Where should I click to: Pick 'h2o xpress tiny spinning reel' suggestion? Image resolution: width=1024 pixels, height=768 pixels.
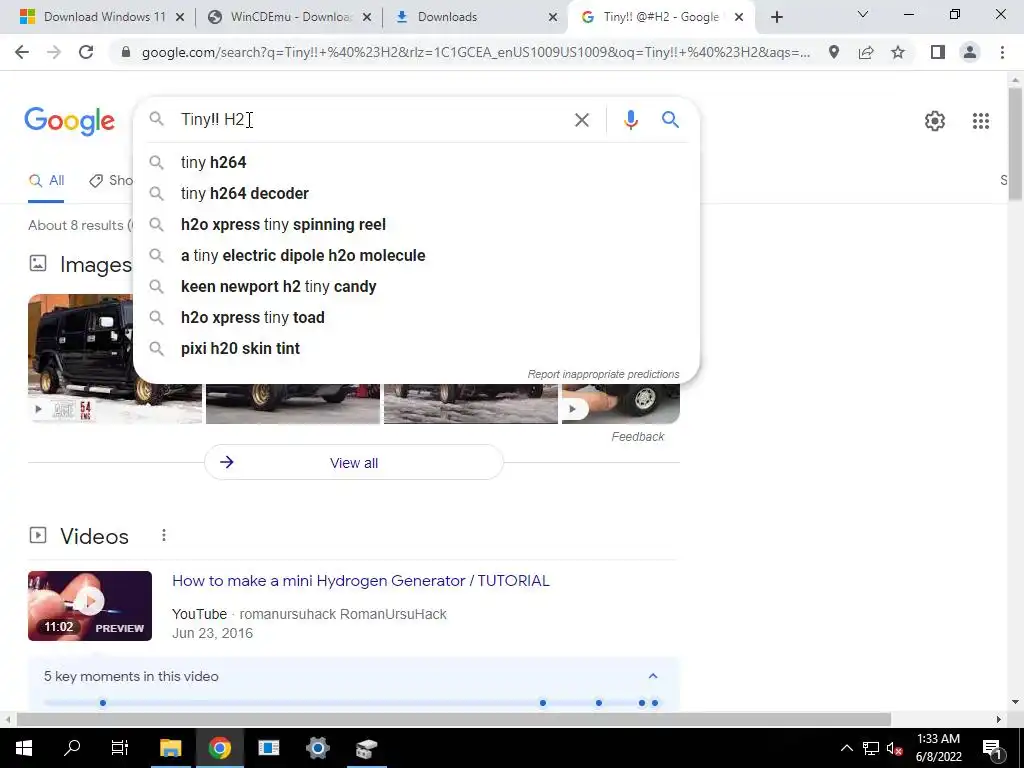tap(416, 224)
